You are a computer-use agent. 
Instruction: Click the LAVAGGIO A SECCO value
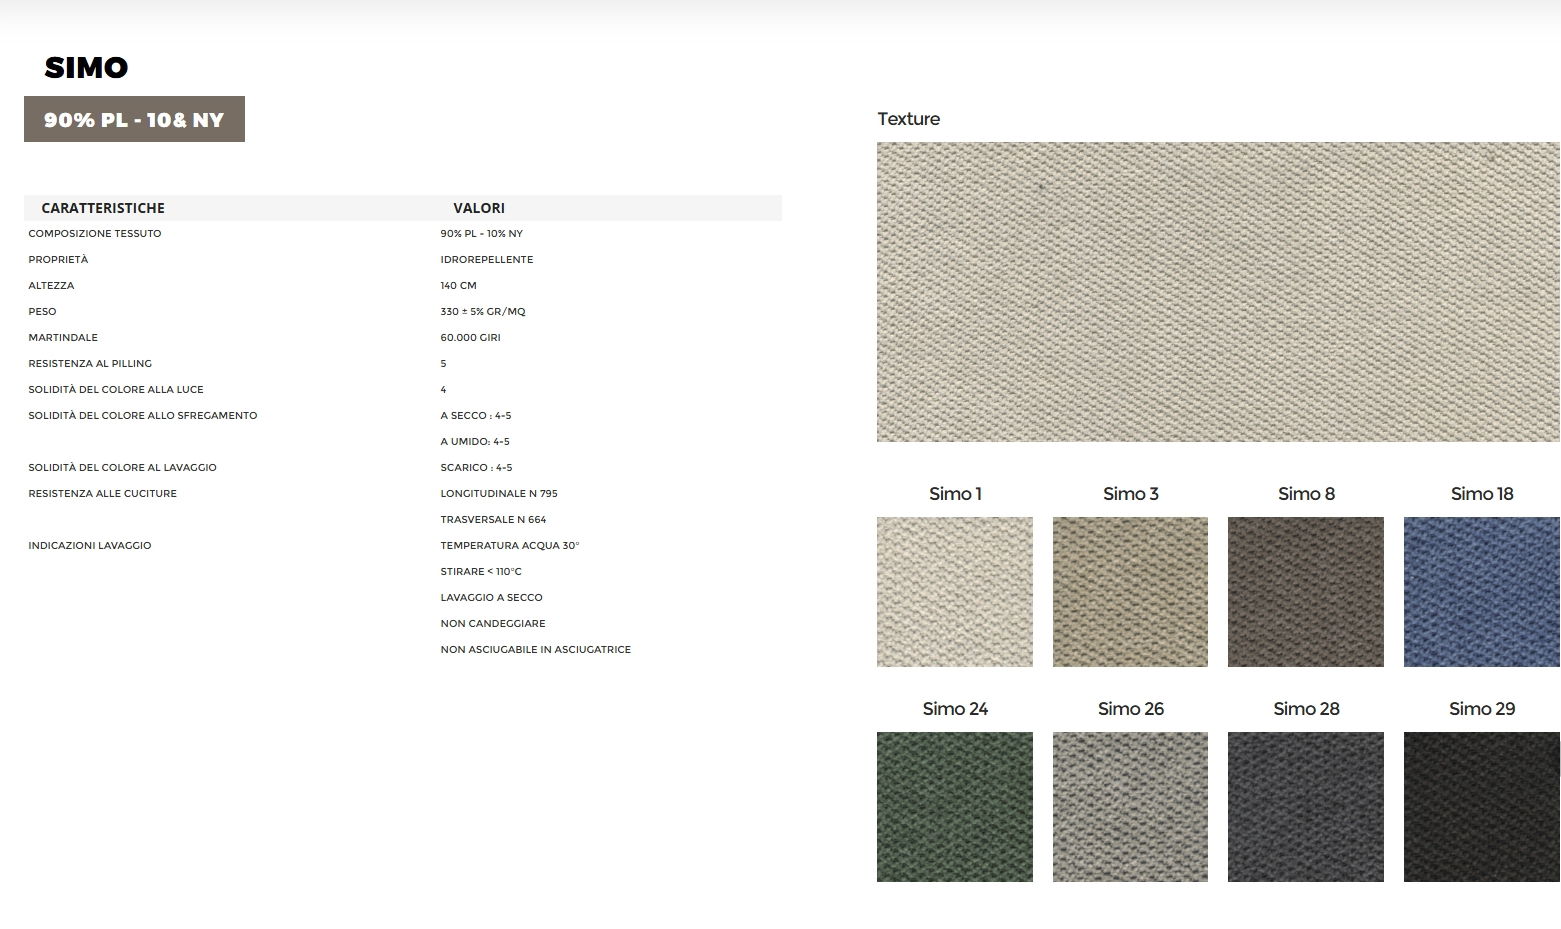[x=492, y=597]
